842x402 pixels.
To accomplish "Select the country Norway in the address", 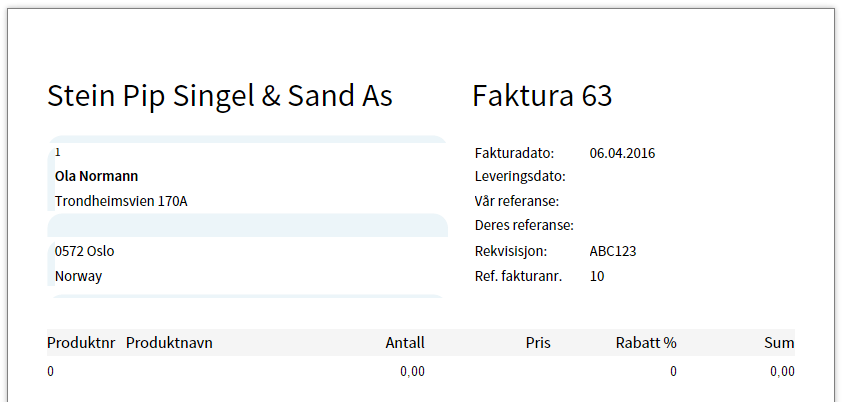I will pos(78,276).
